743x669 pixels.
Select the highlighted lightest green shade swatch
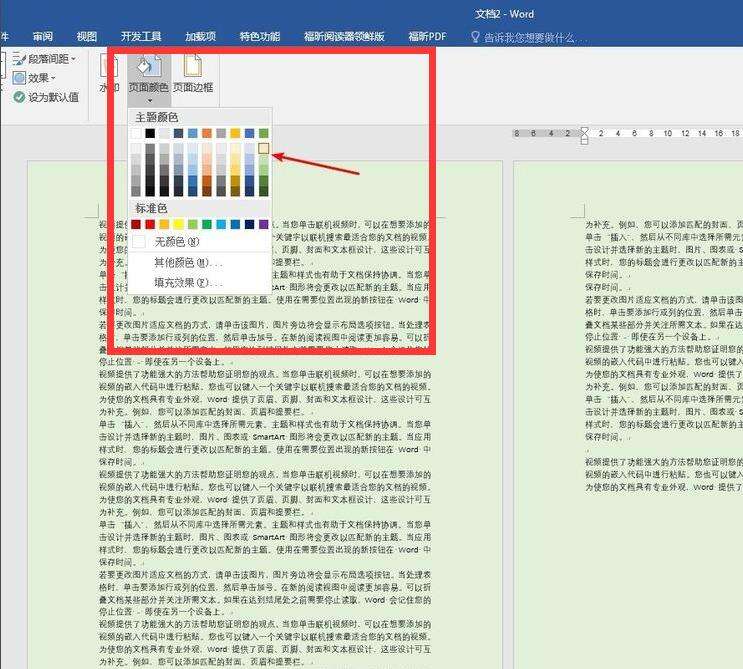(x=264, y=149)
